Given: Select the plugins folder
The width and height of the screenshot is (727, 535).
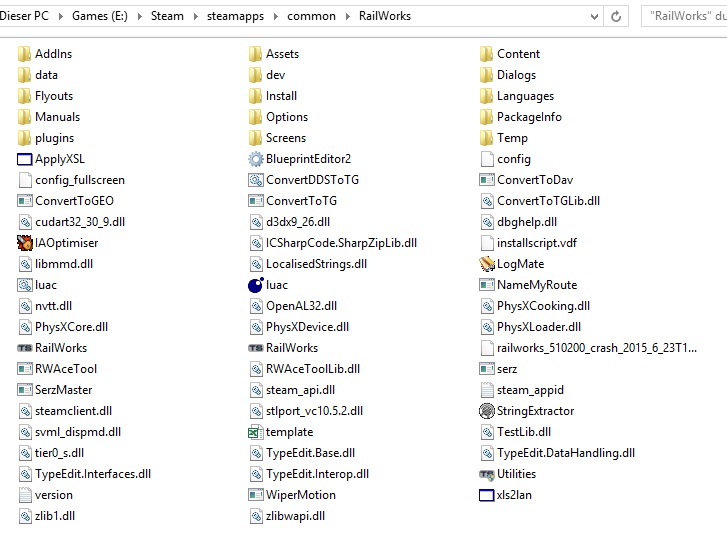Looking at the screenshot, I should tap(45, 138).
